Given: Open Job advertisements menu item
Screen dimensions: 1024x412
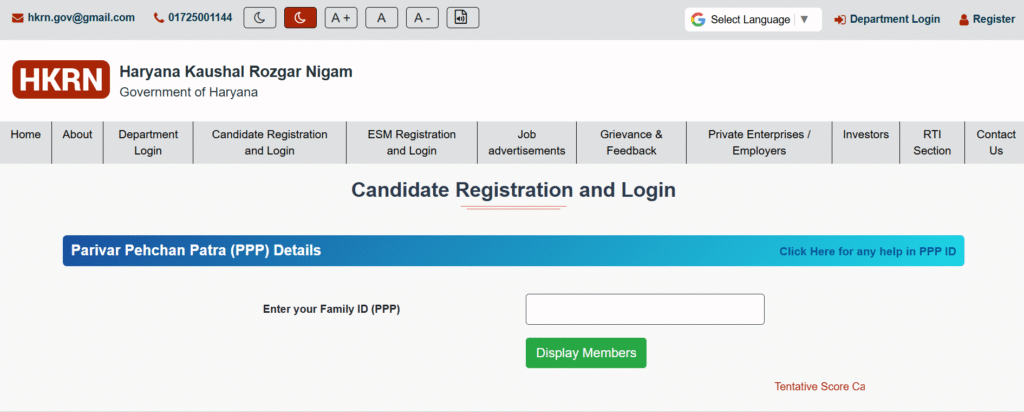Looking at the screenshot, I should [x=527, y=142].
